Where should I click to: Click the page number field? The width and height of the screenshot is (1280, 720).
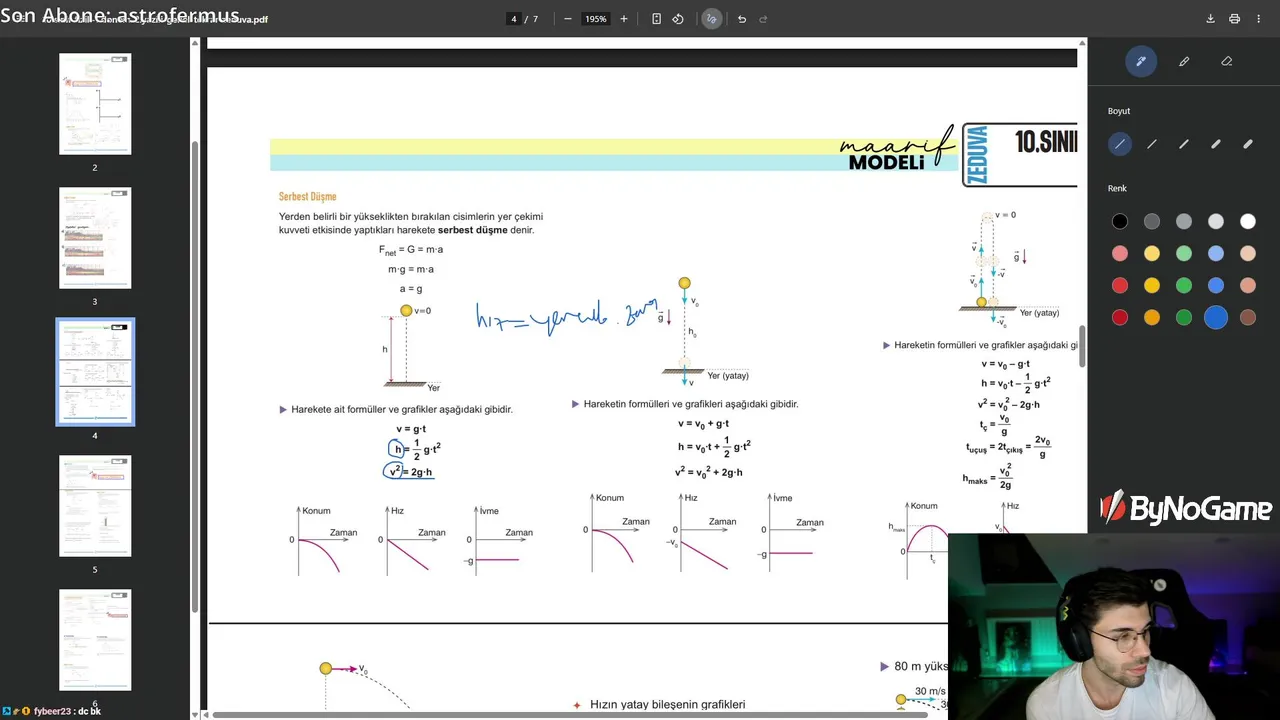click(514, 19)
